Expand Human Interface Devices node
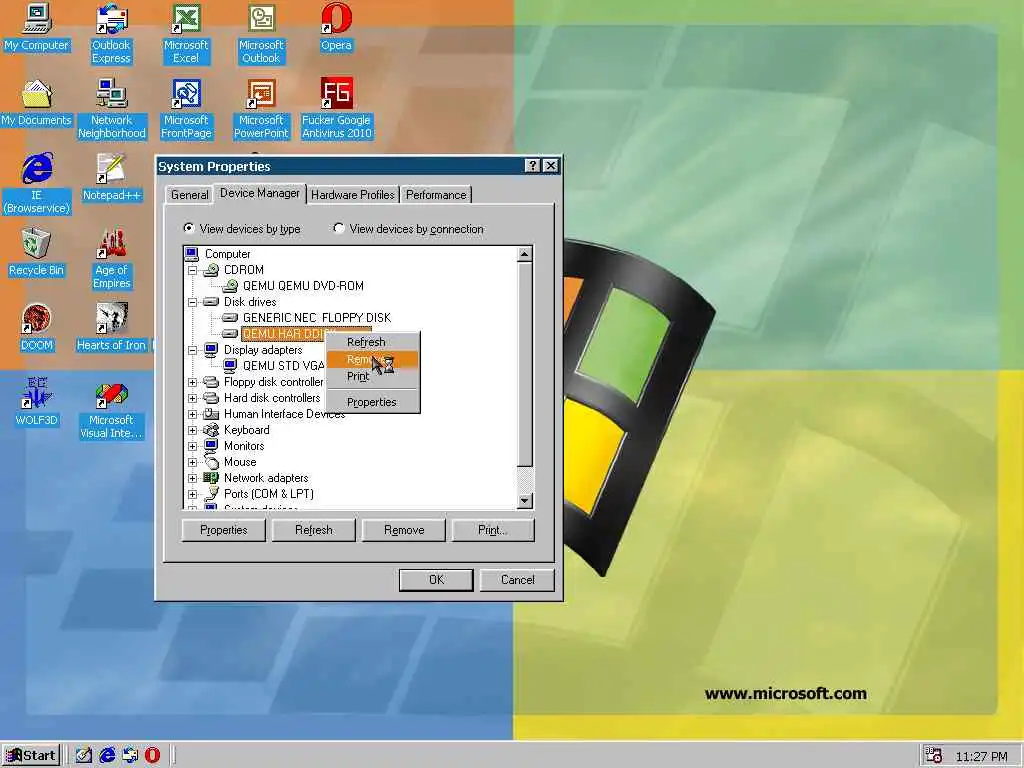This screenshot has width=1024, height=768. [x=193, y=414]
